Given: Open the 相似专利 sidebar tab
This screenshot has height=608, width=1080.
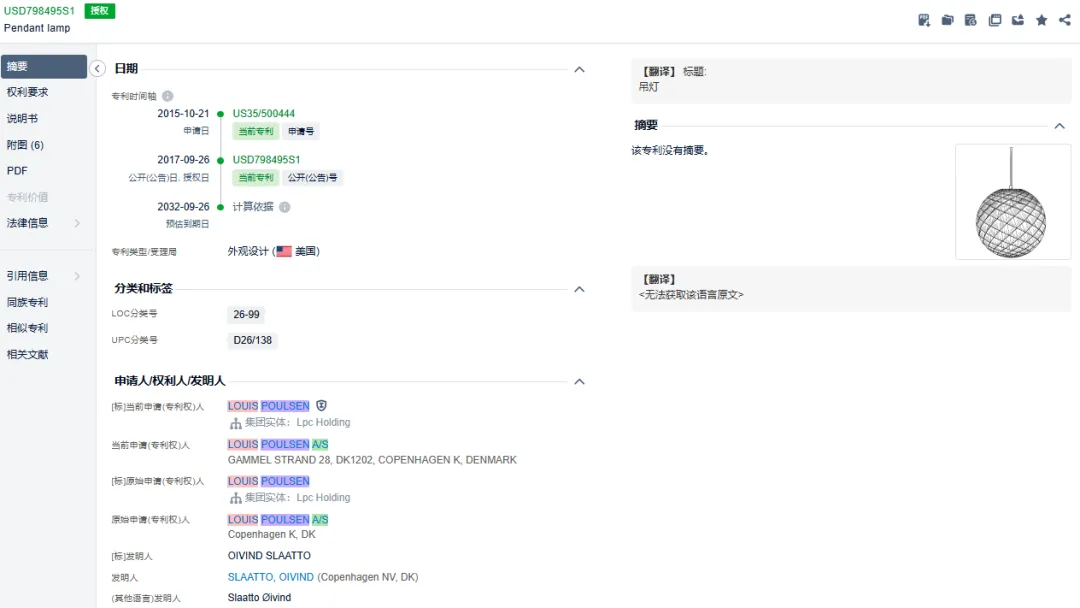Looking at the screenshot, I should tap(28, 328).
